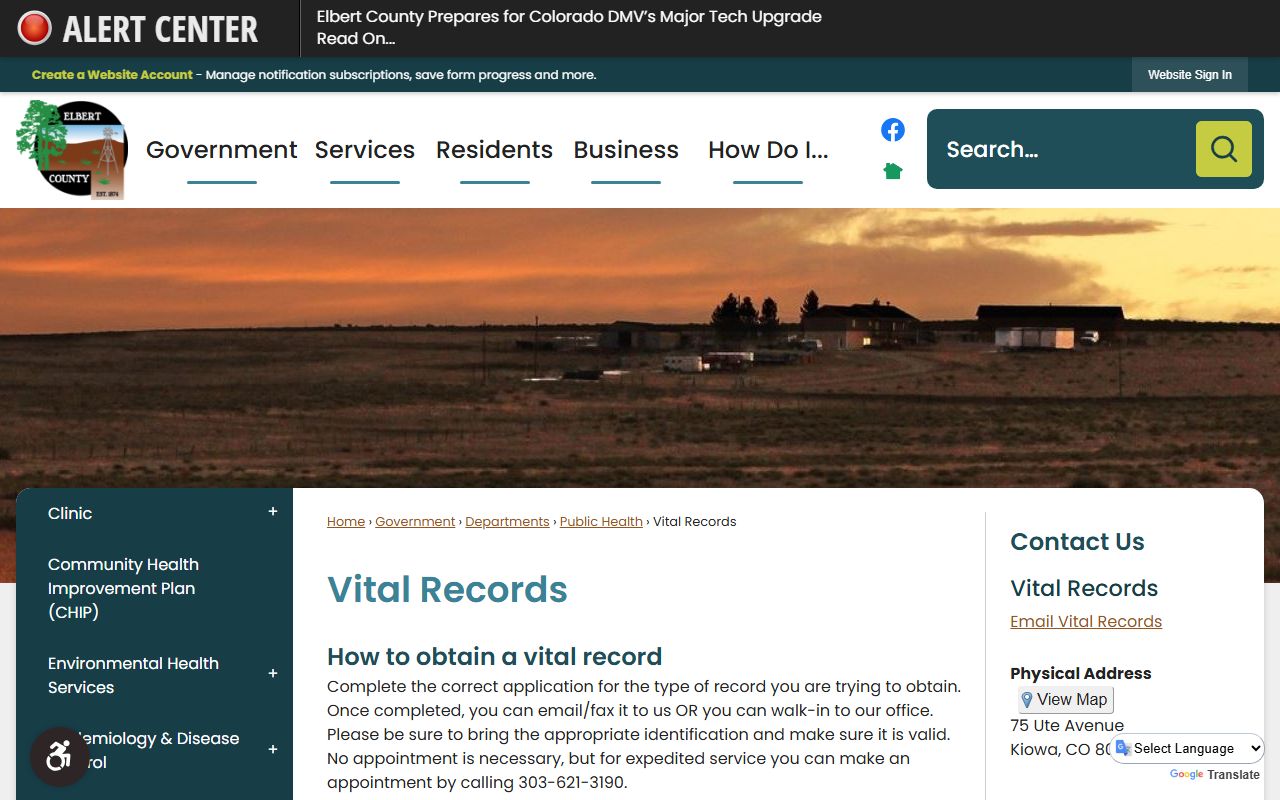Click the red Alert Center indicator icon
The image size is (1280, 800).
(35, 28)
